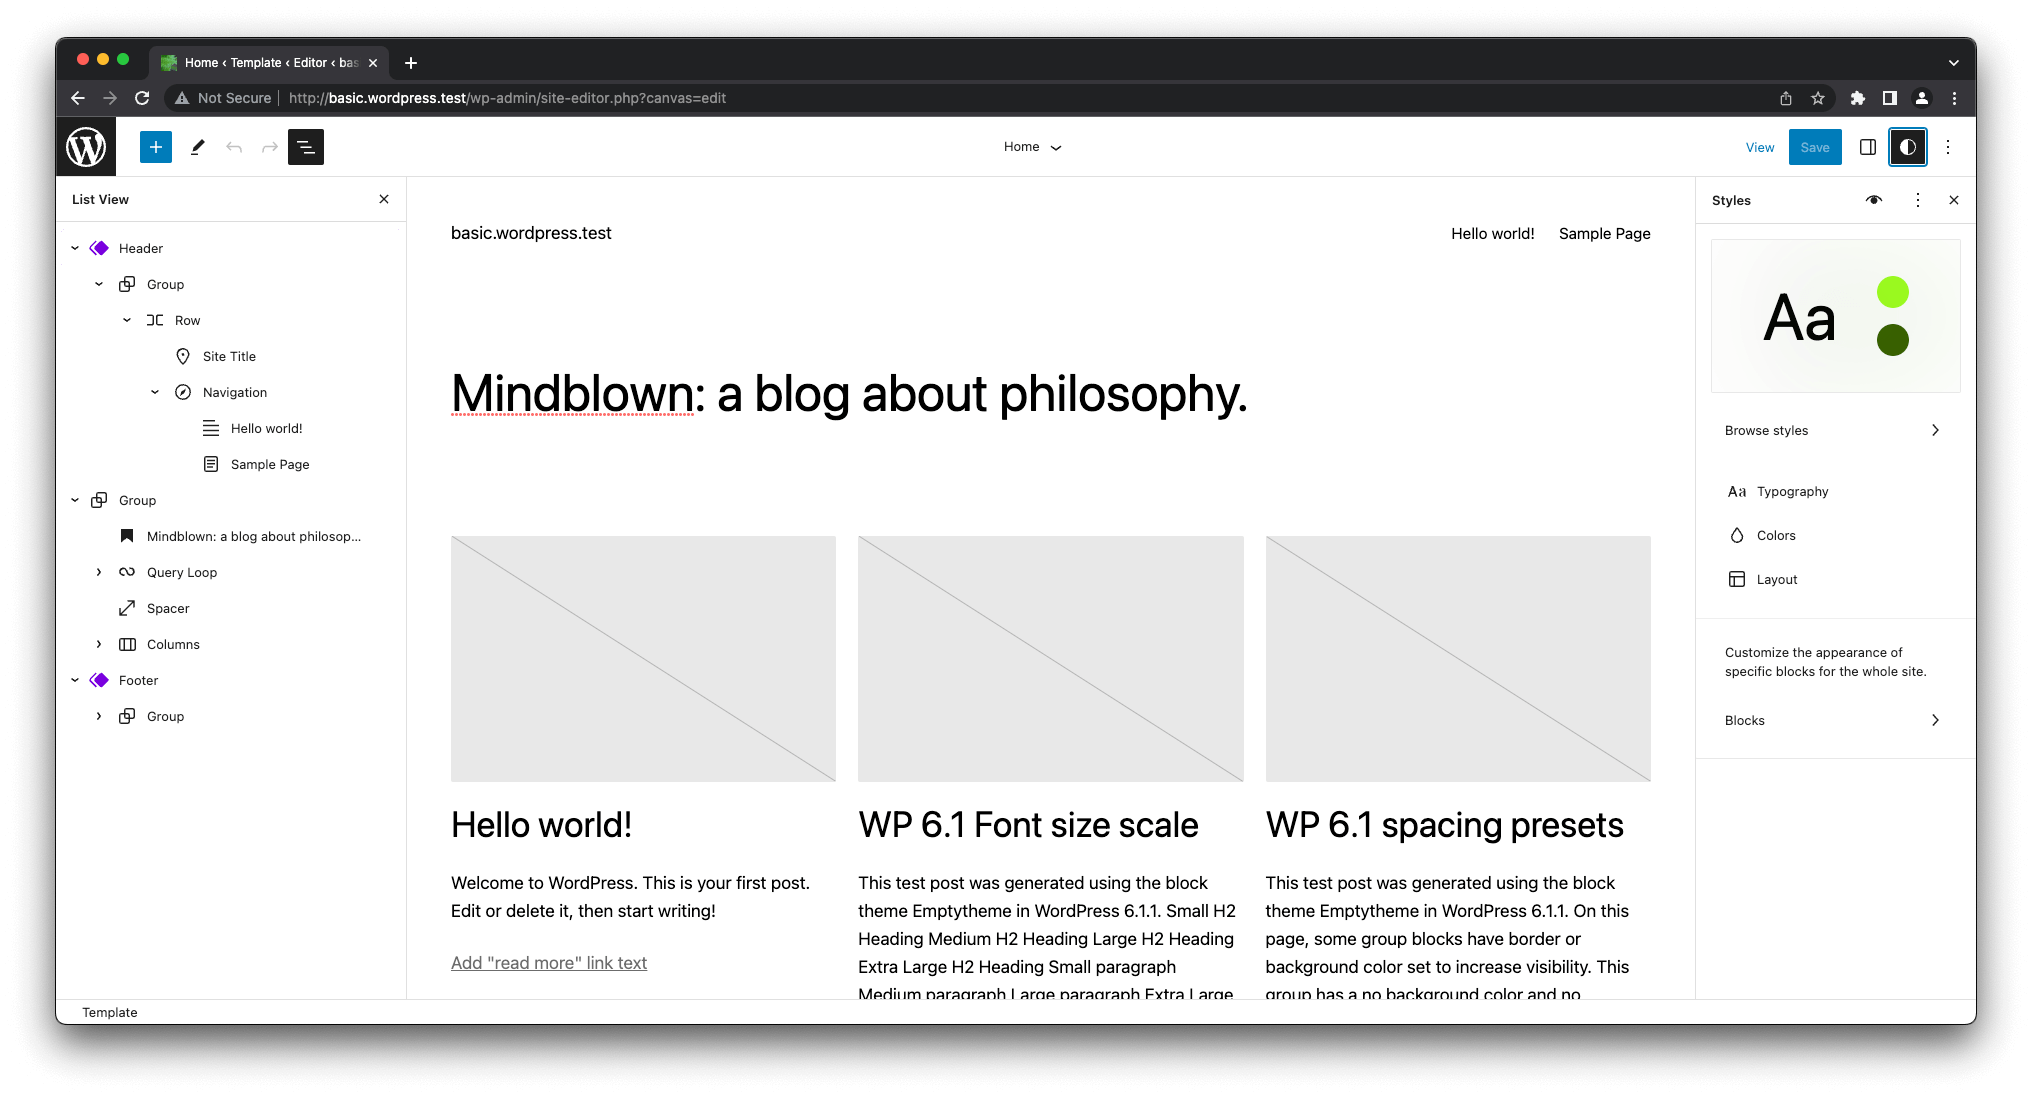Collapse the Header tree item
Viewport: 2032px width, 1098px height.
pos(74,247)
